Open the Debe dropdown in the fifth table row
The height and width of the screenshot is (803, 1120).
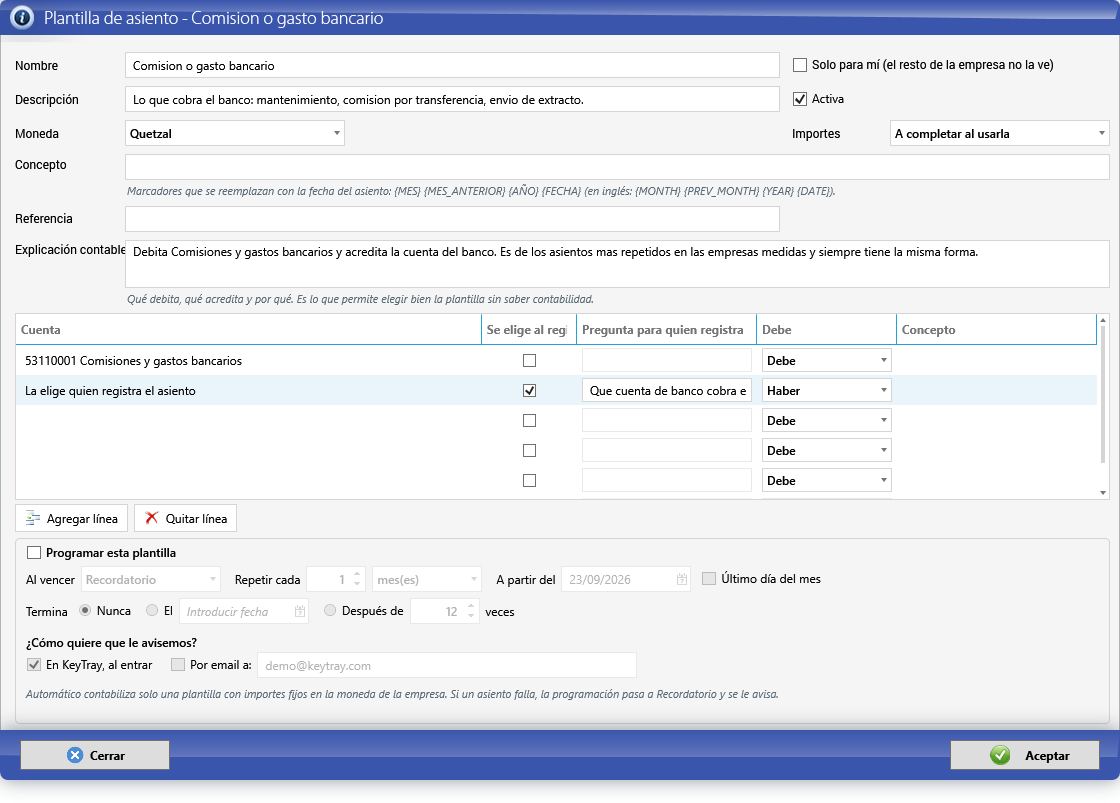click(826, 481)
